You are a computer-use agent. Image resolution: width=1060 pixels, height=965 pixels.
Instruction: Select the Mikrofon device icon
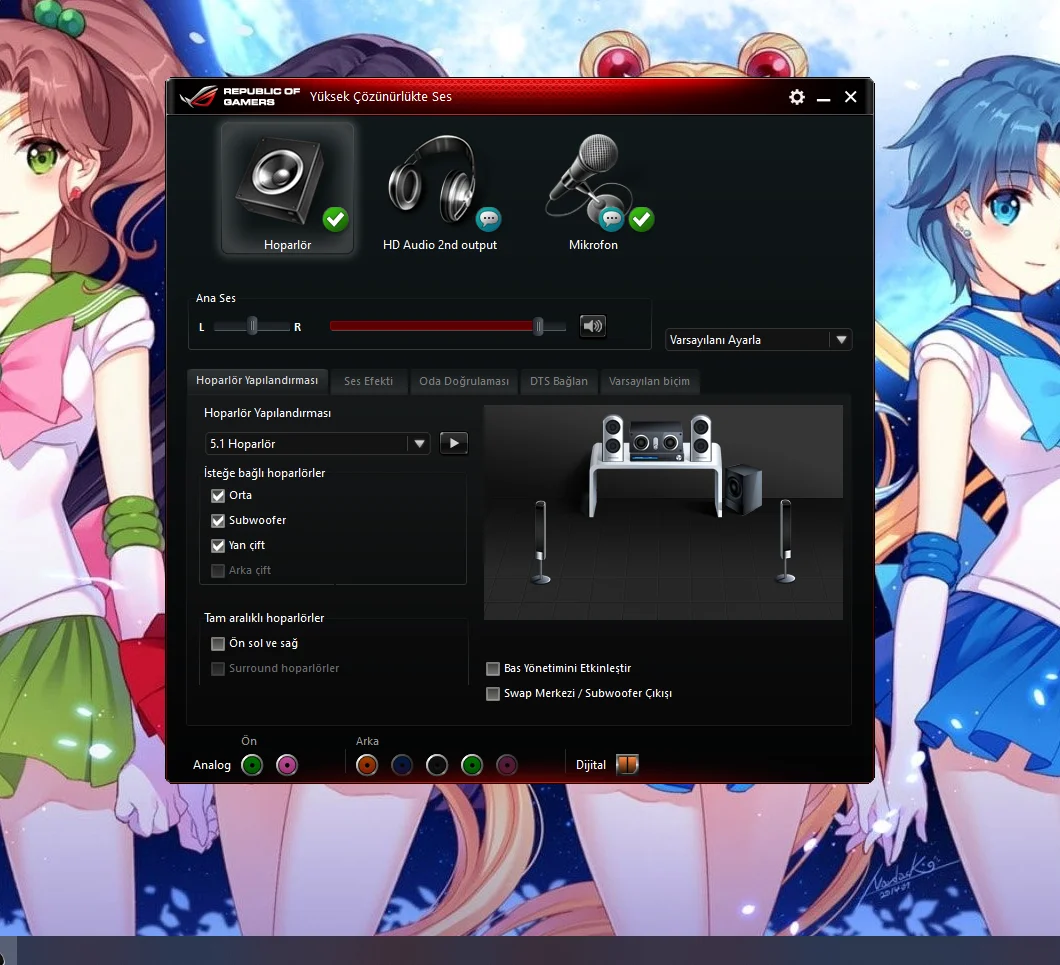pos(595,187)
